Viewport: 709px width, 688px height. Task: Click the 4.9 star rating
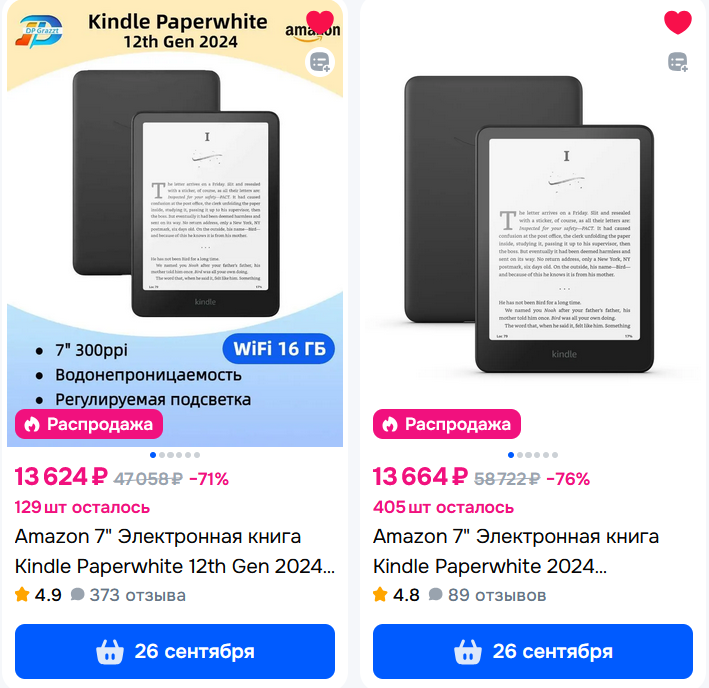tap(38, 594)
